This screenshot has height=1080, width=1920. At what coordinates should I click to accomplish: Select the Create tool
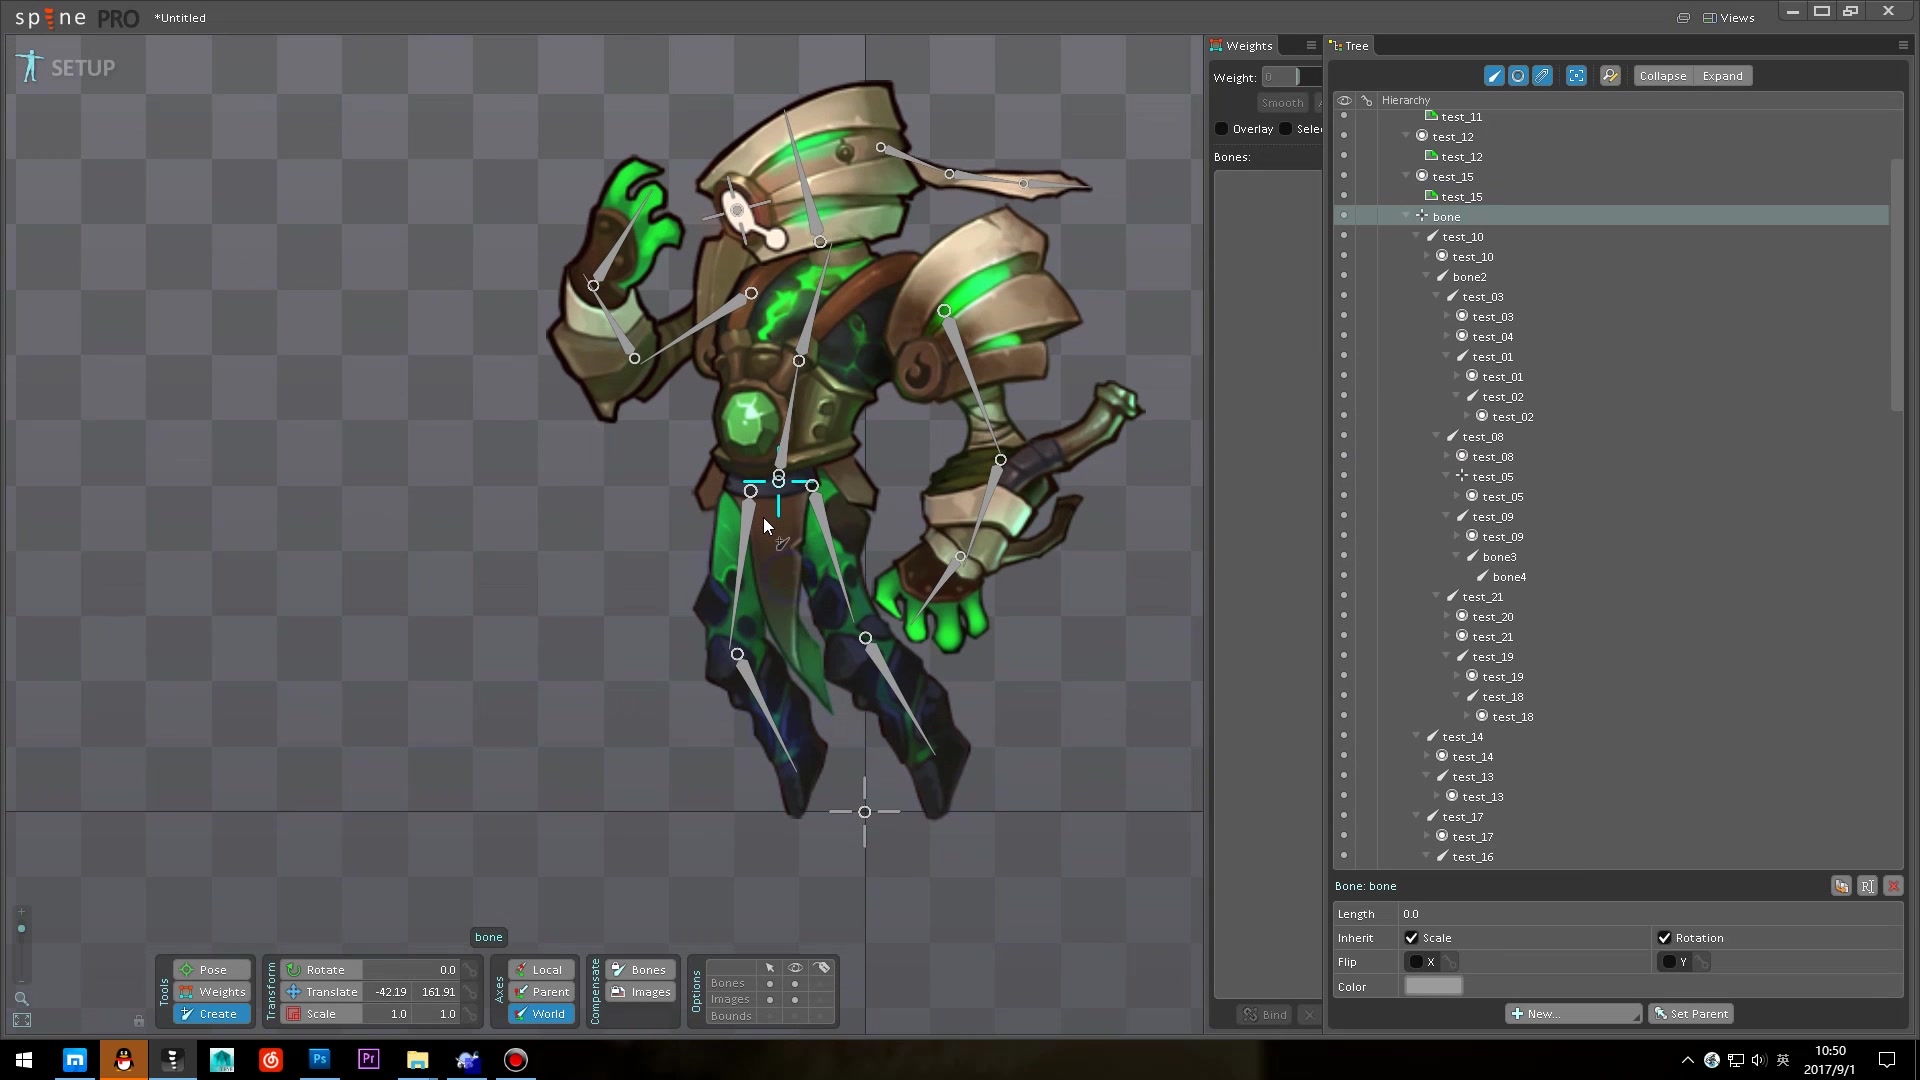[212, 1014]
